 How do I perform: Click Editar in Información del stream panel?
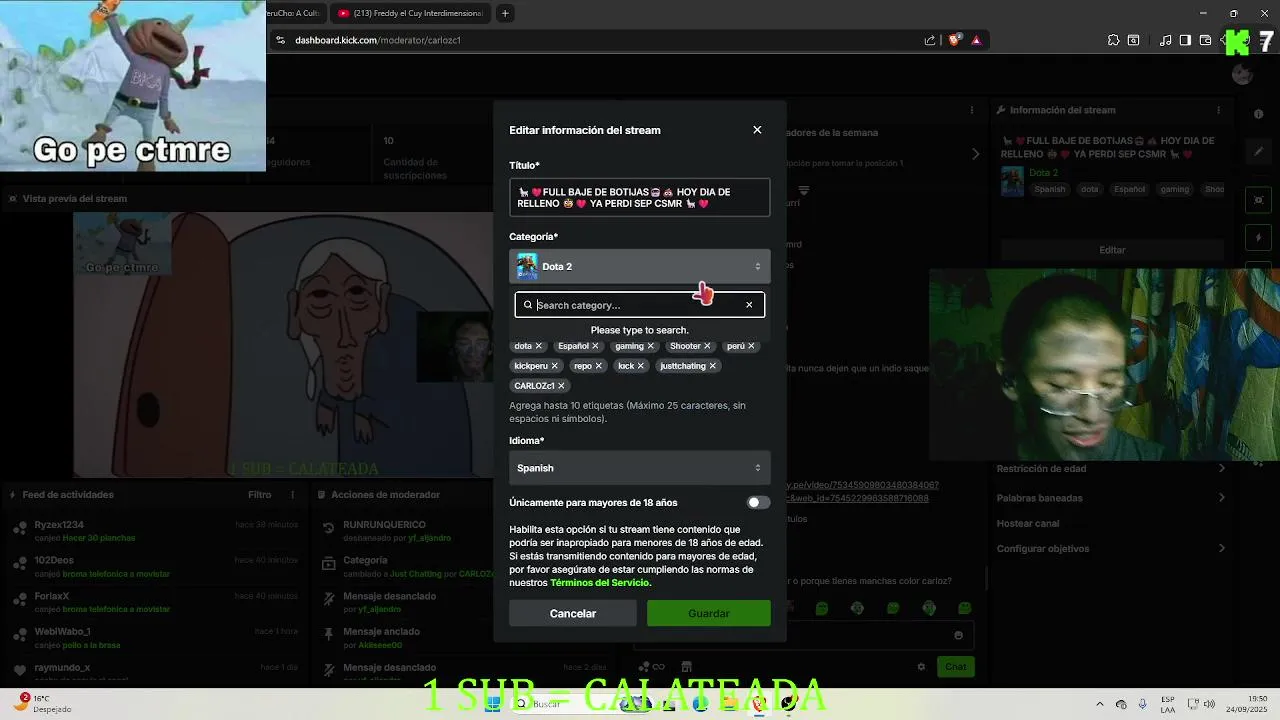1112,250
